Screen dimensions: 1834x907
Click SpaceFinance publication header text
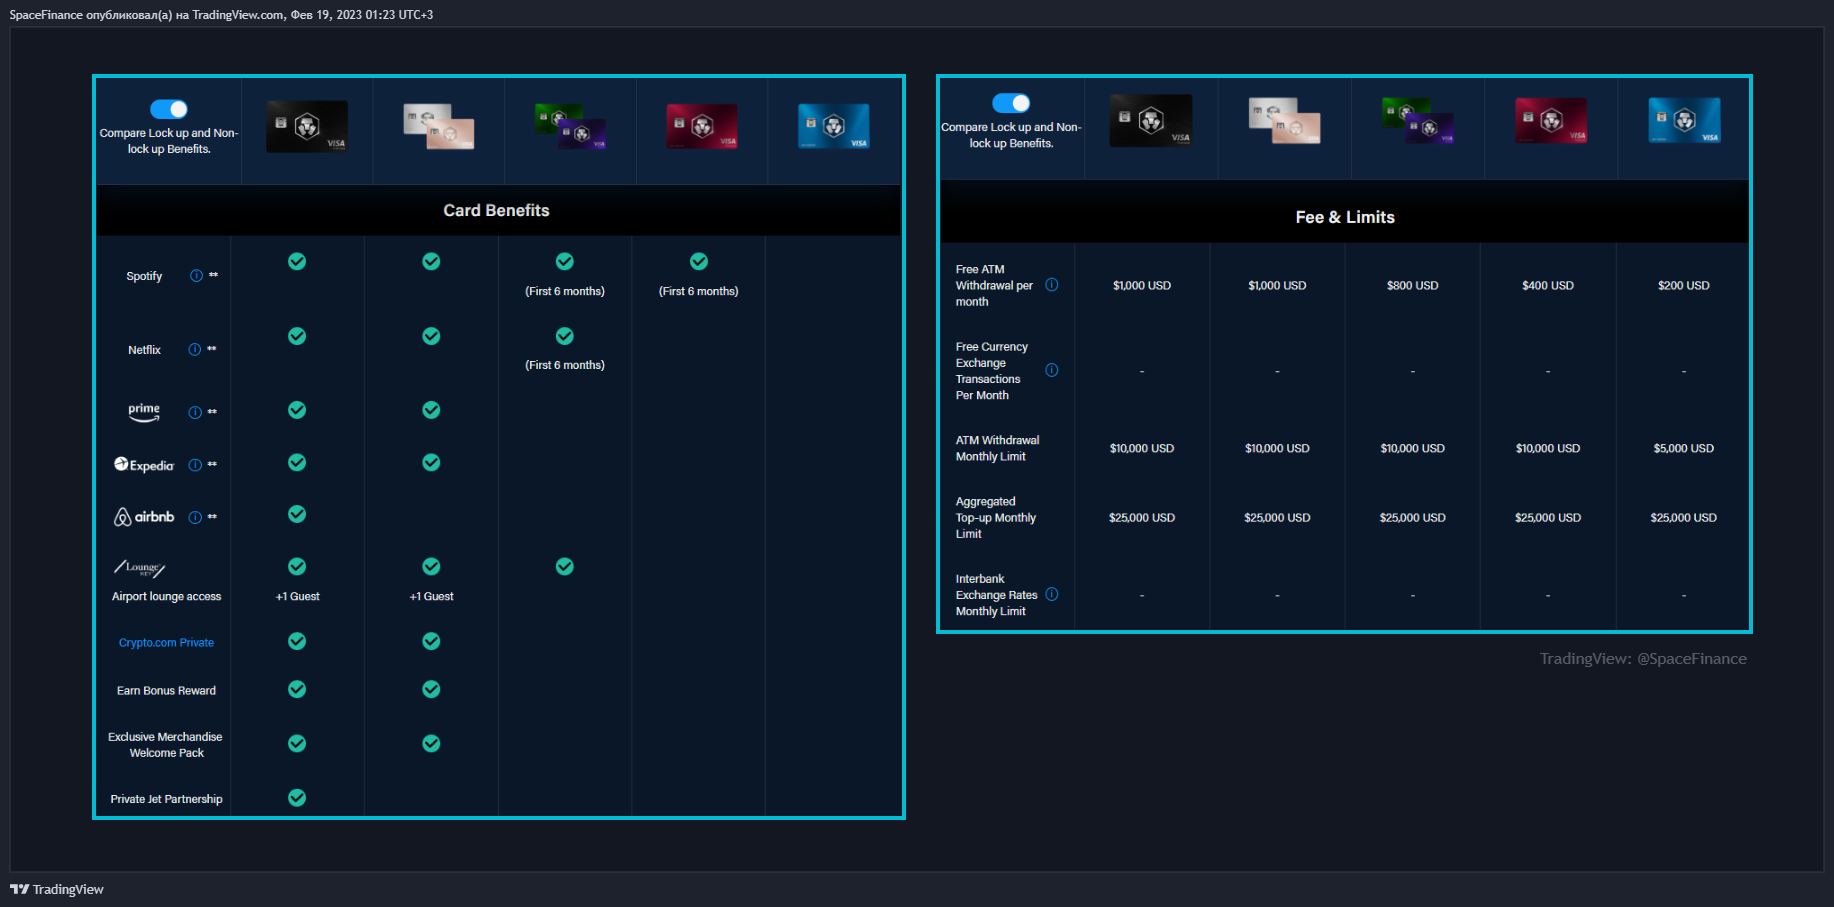(221, 15)
